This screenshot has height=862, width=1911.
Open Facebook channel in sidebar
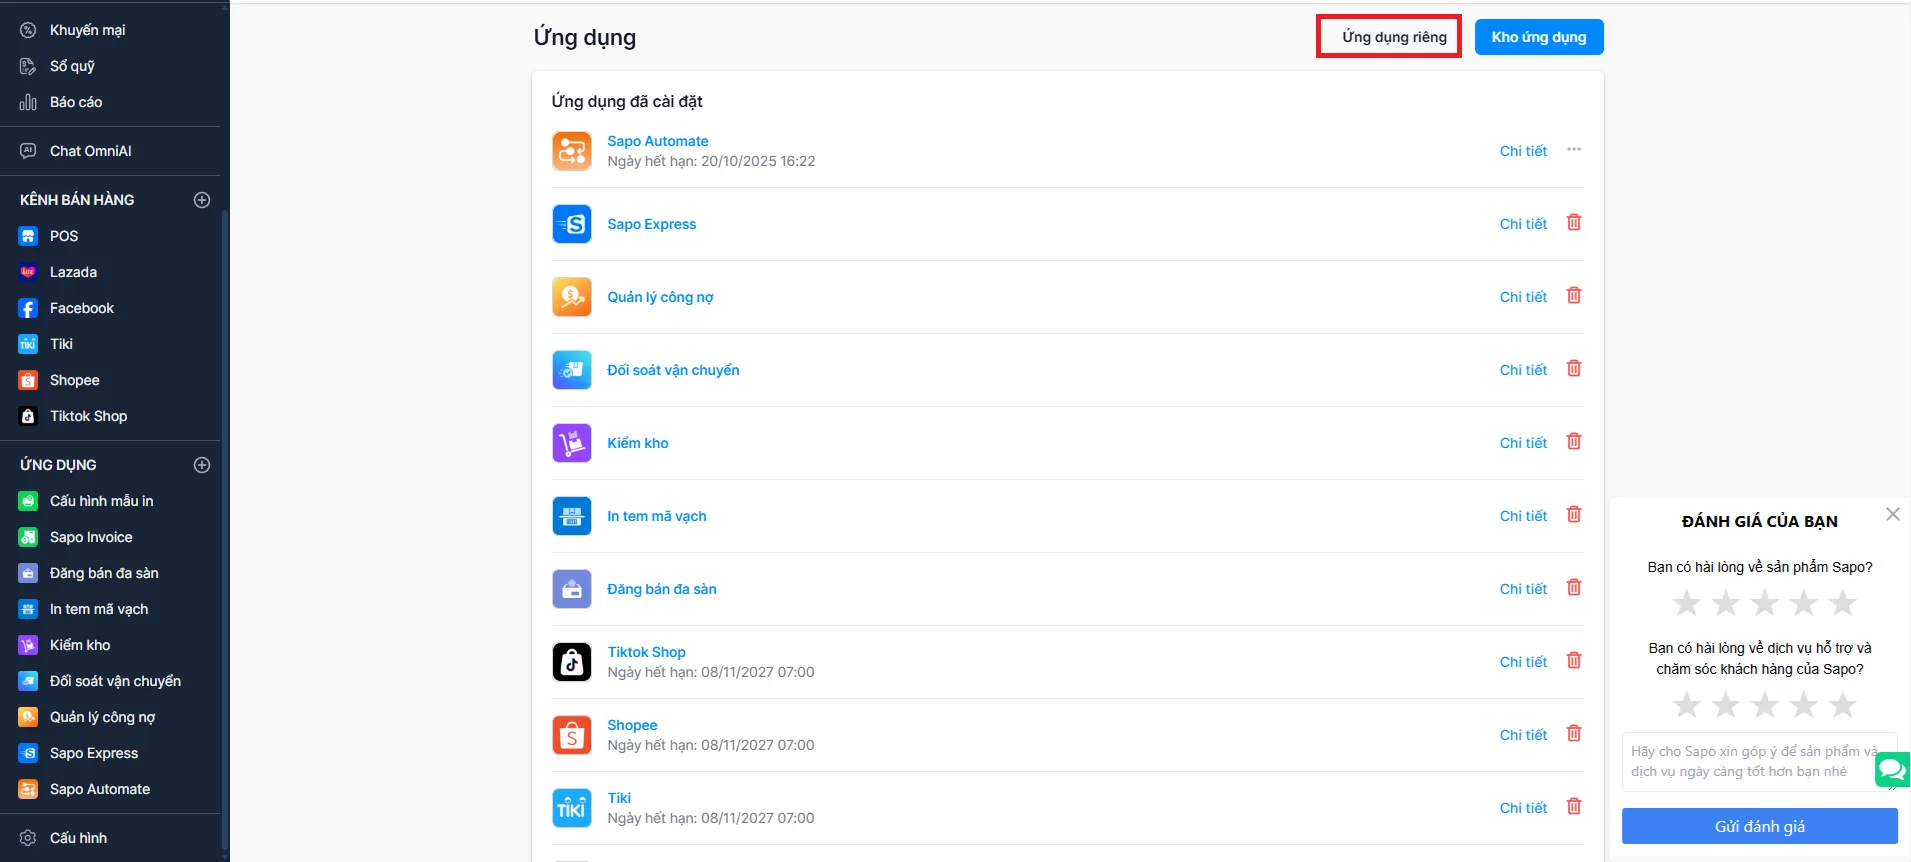point(82,308)
